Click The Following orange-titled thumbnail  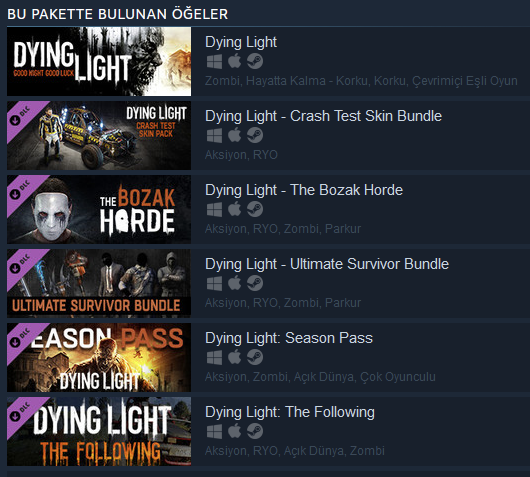click(x=99, y=432)
